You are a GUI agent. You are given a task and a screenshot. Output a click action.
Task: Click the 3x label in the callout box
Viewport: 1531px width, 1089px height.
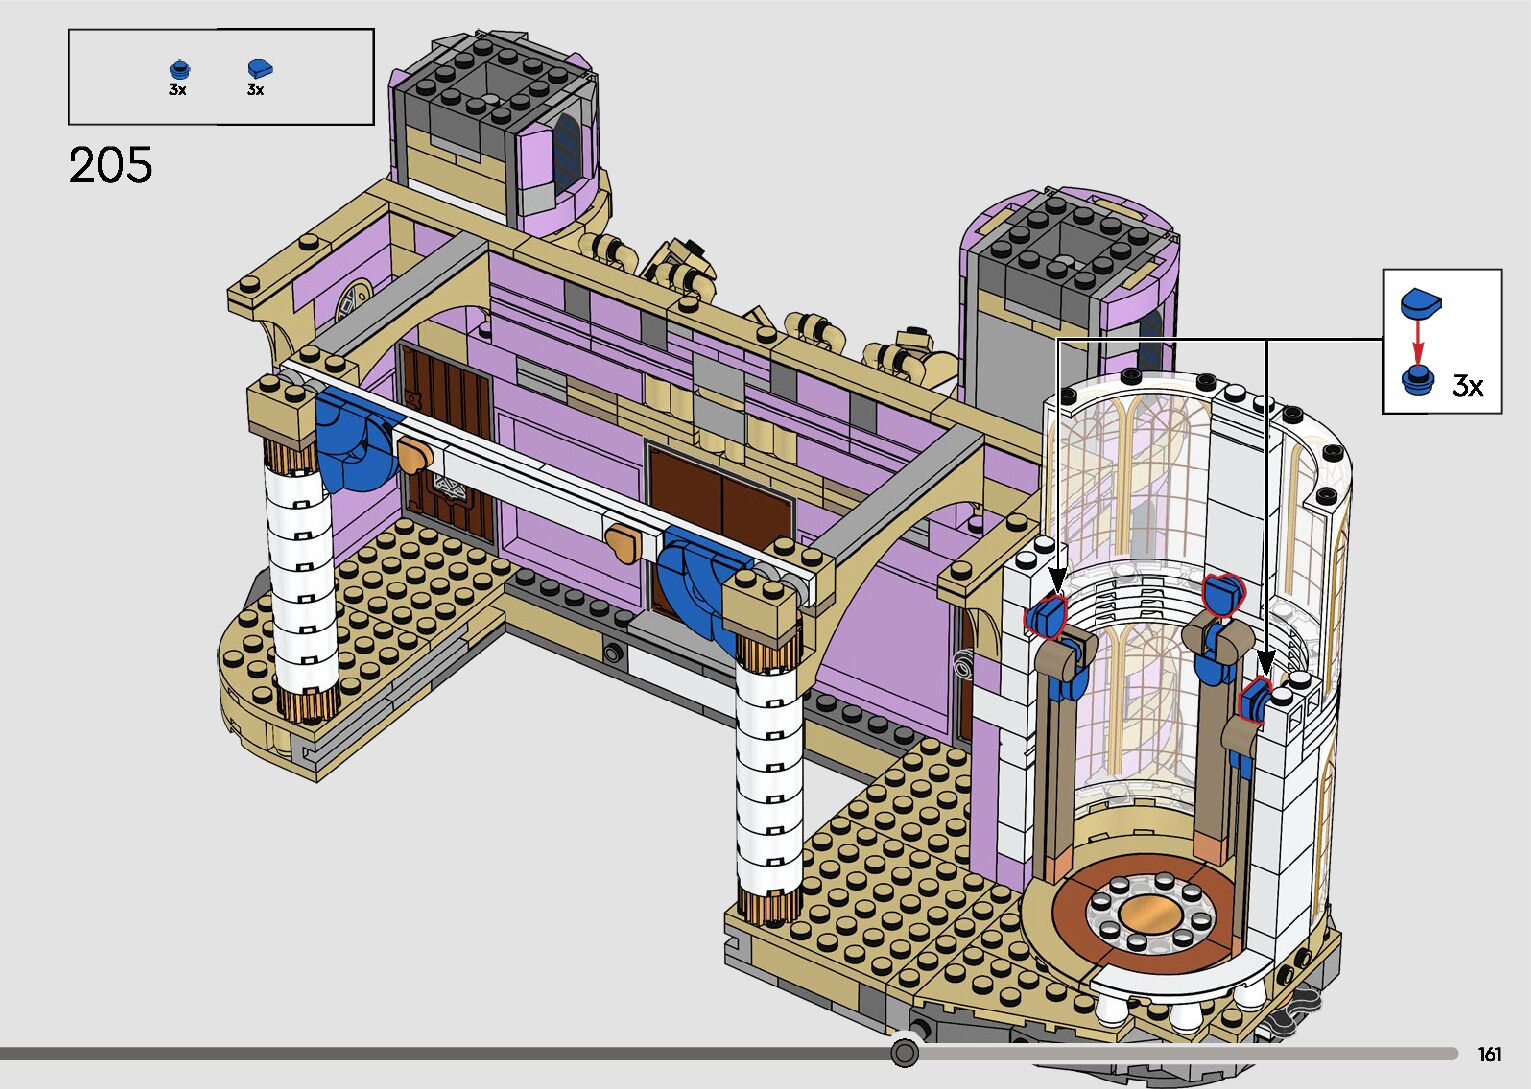pyautogui.click(x=1466, y=385)
